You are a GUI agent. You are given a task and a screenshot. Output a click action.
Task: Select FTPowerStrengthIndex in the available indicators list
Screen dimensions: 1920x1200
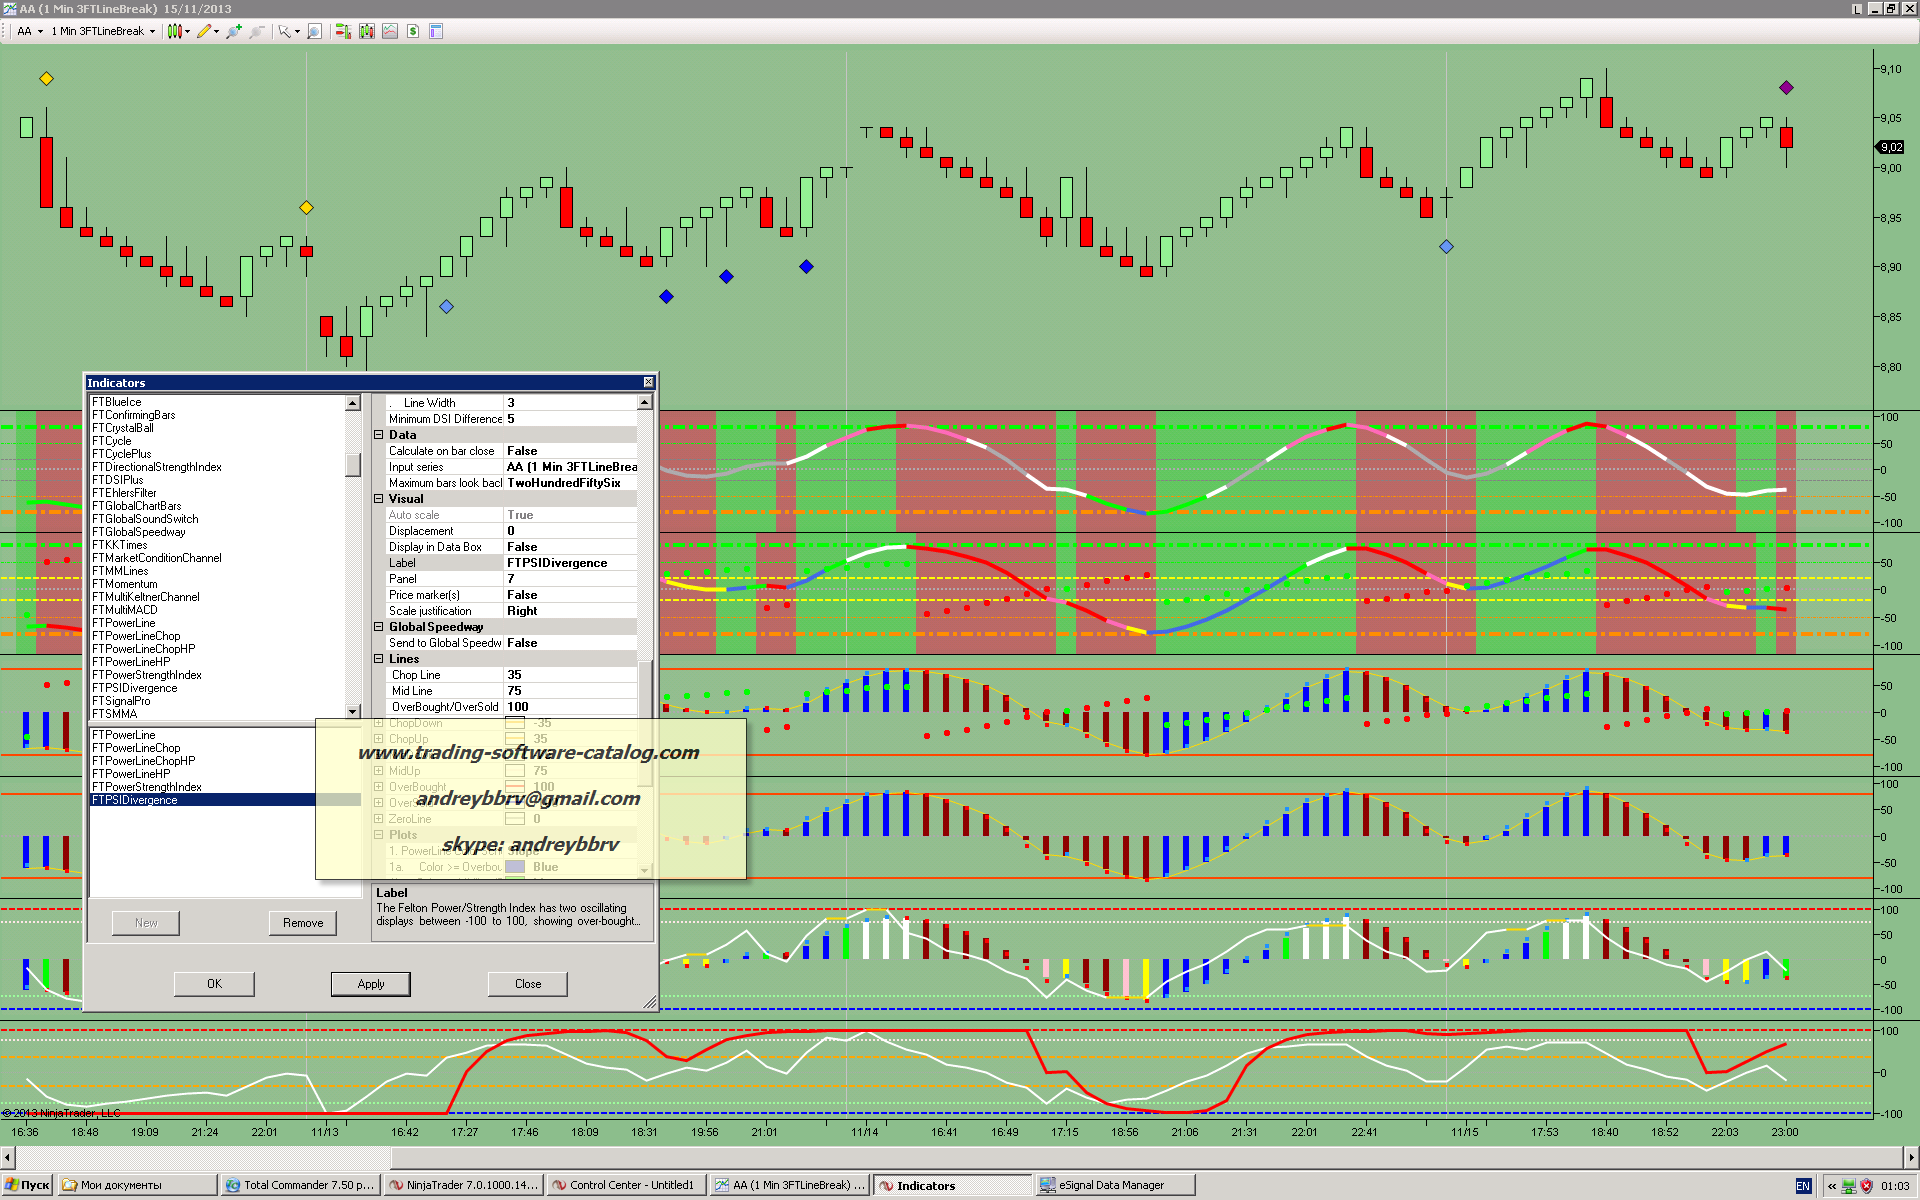[147, 675]
